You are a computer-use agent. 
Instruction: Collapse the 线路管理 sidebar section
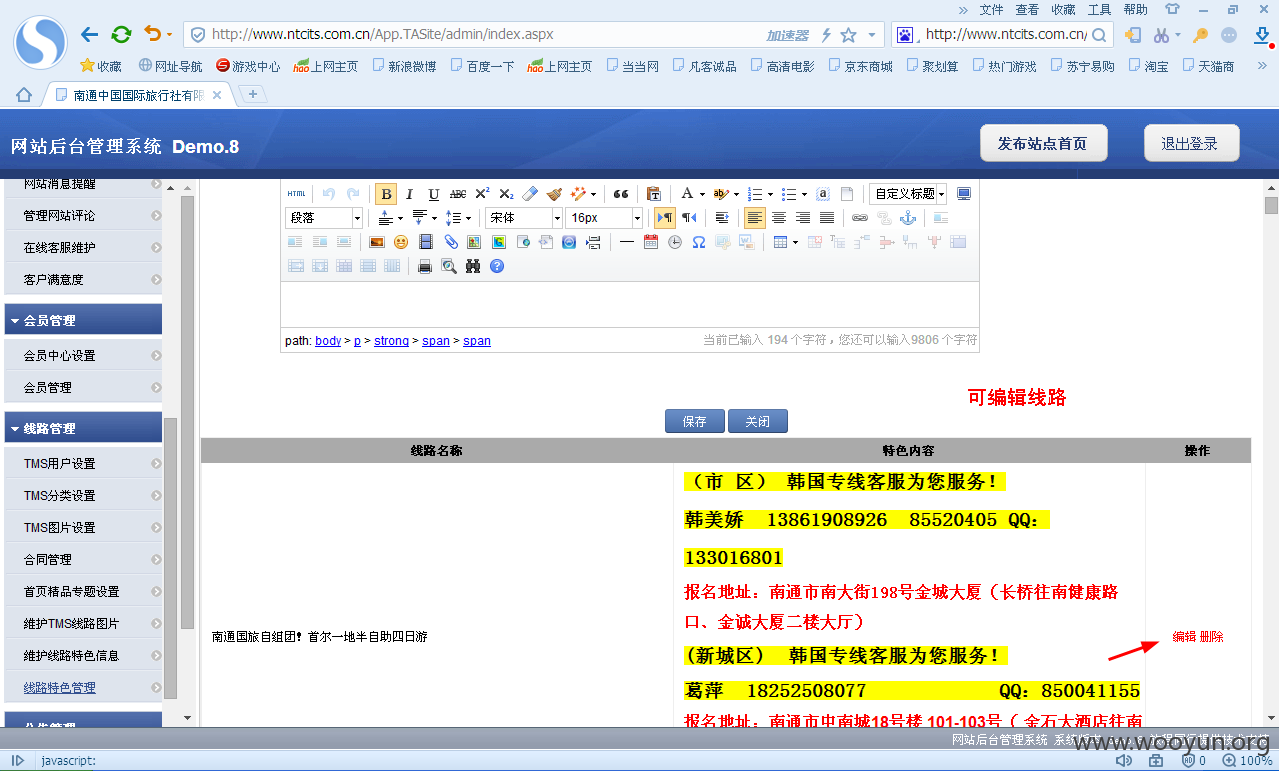click(83, 428)
